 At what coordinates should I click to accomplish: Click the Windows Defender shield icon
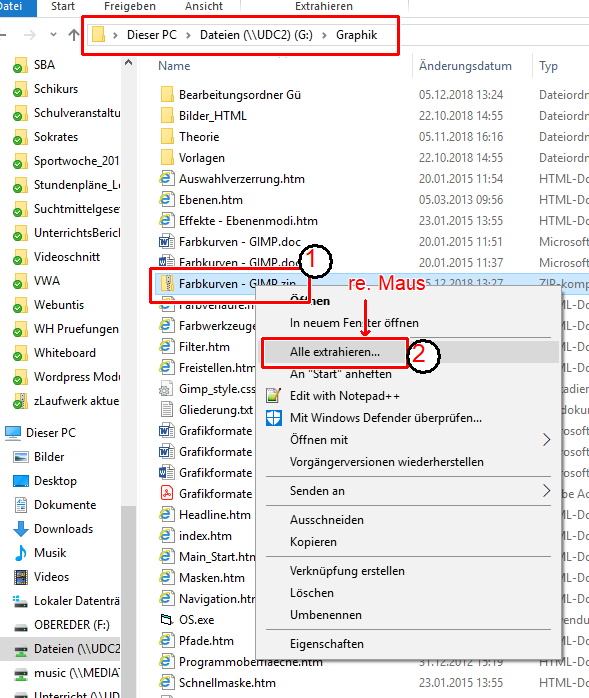click(273, 418)
